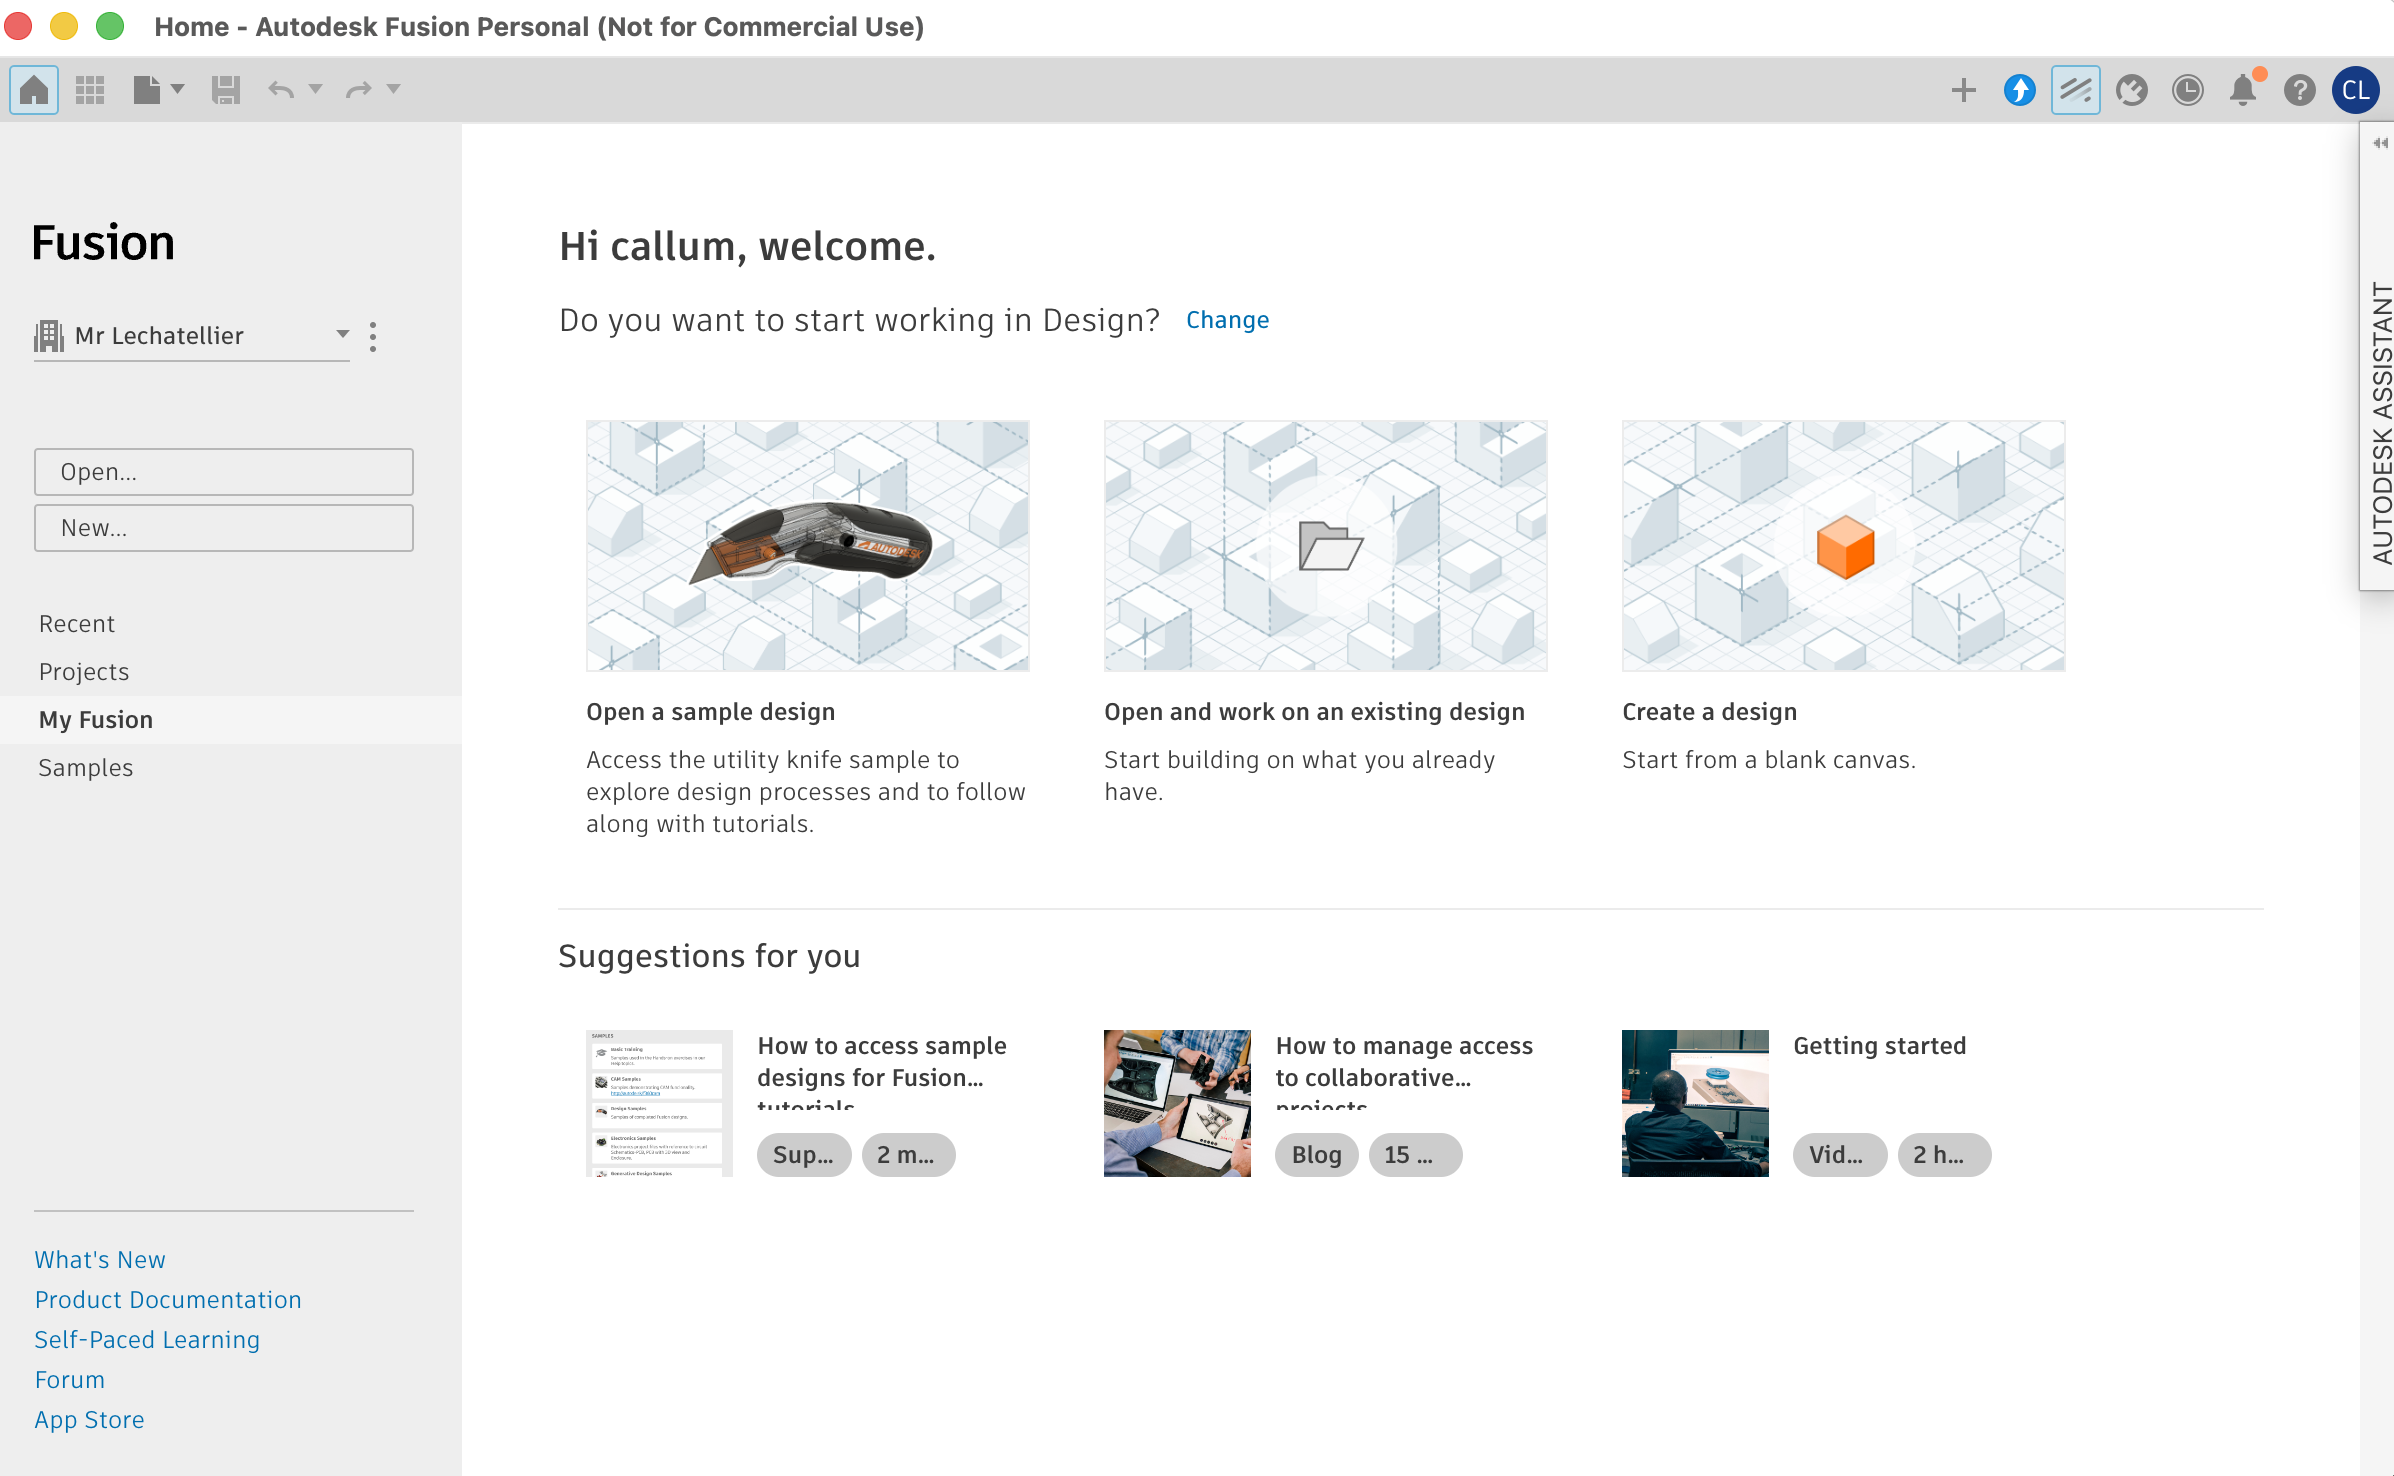Click the orange cube Create a design thumbnail
The image size is (2394, 1476).
click(x=1844, y=546)
